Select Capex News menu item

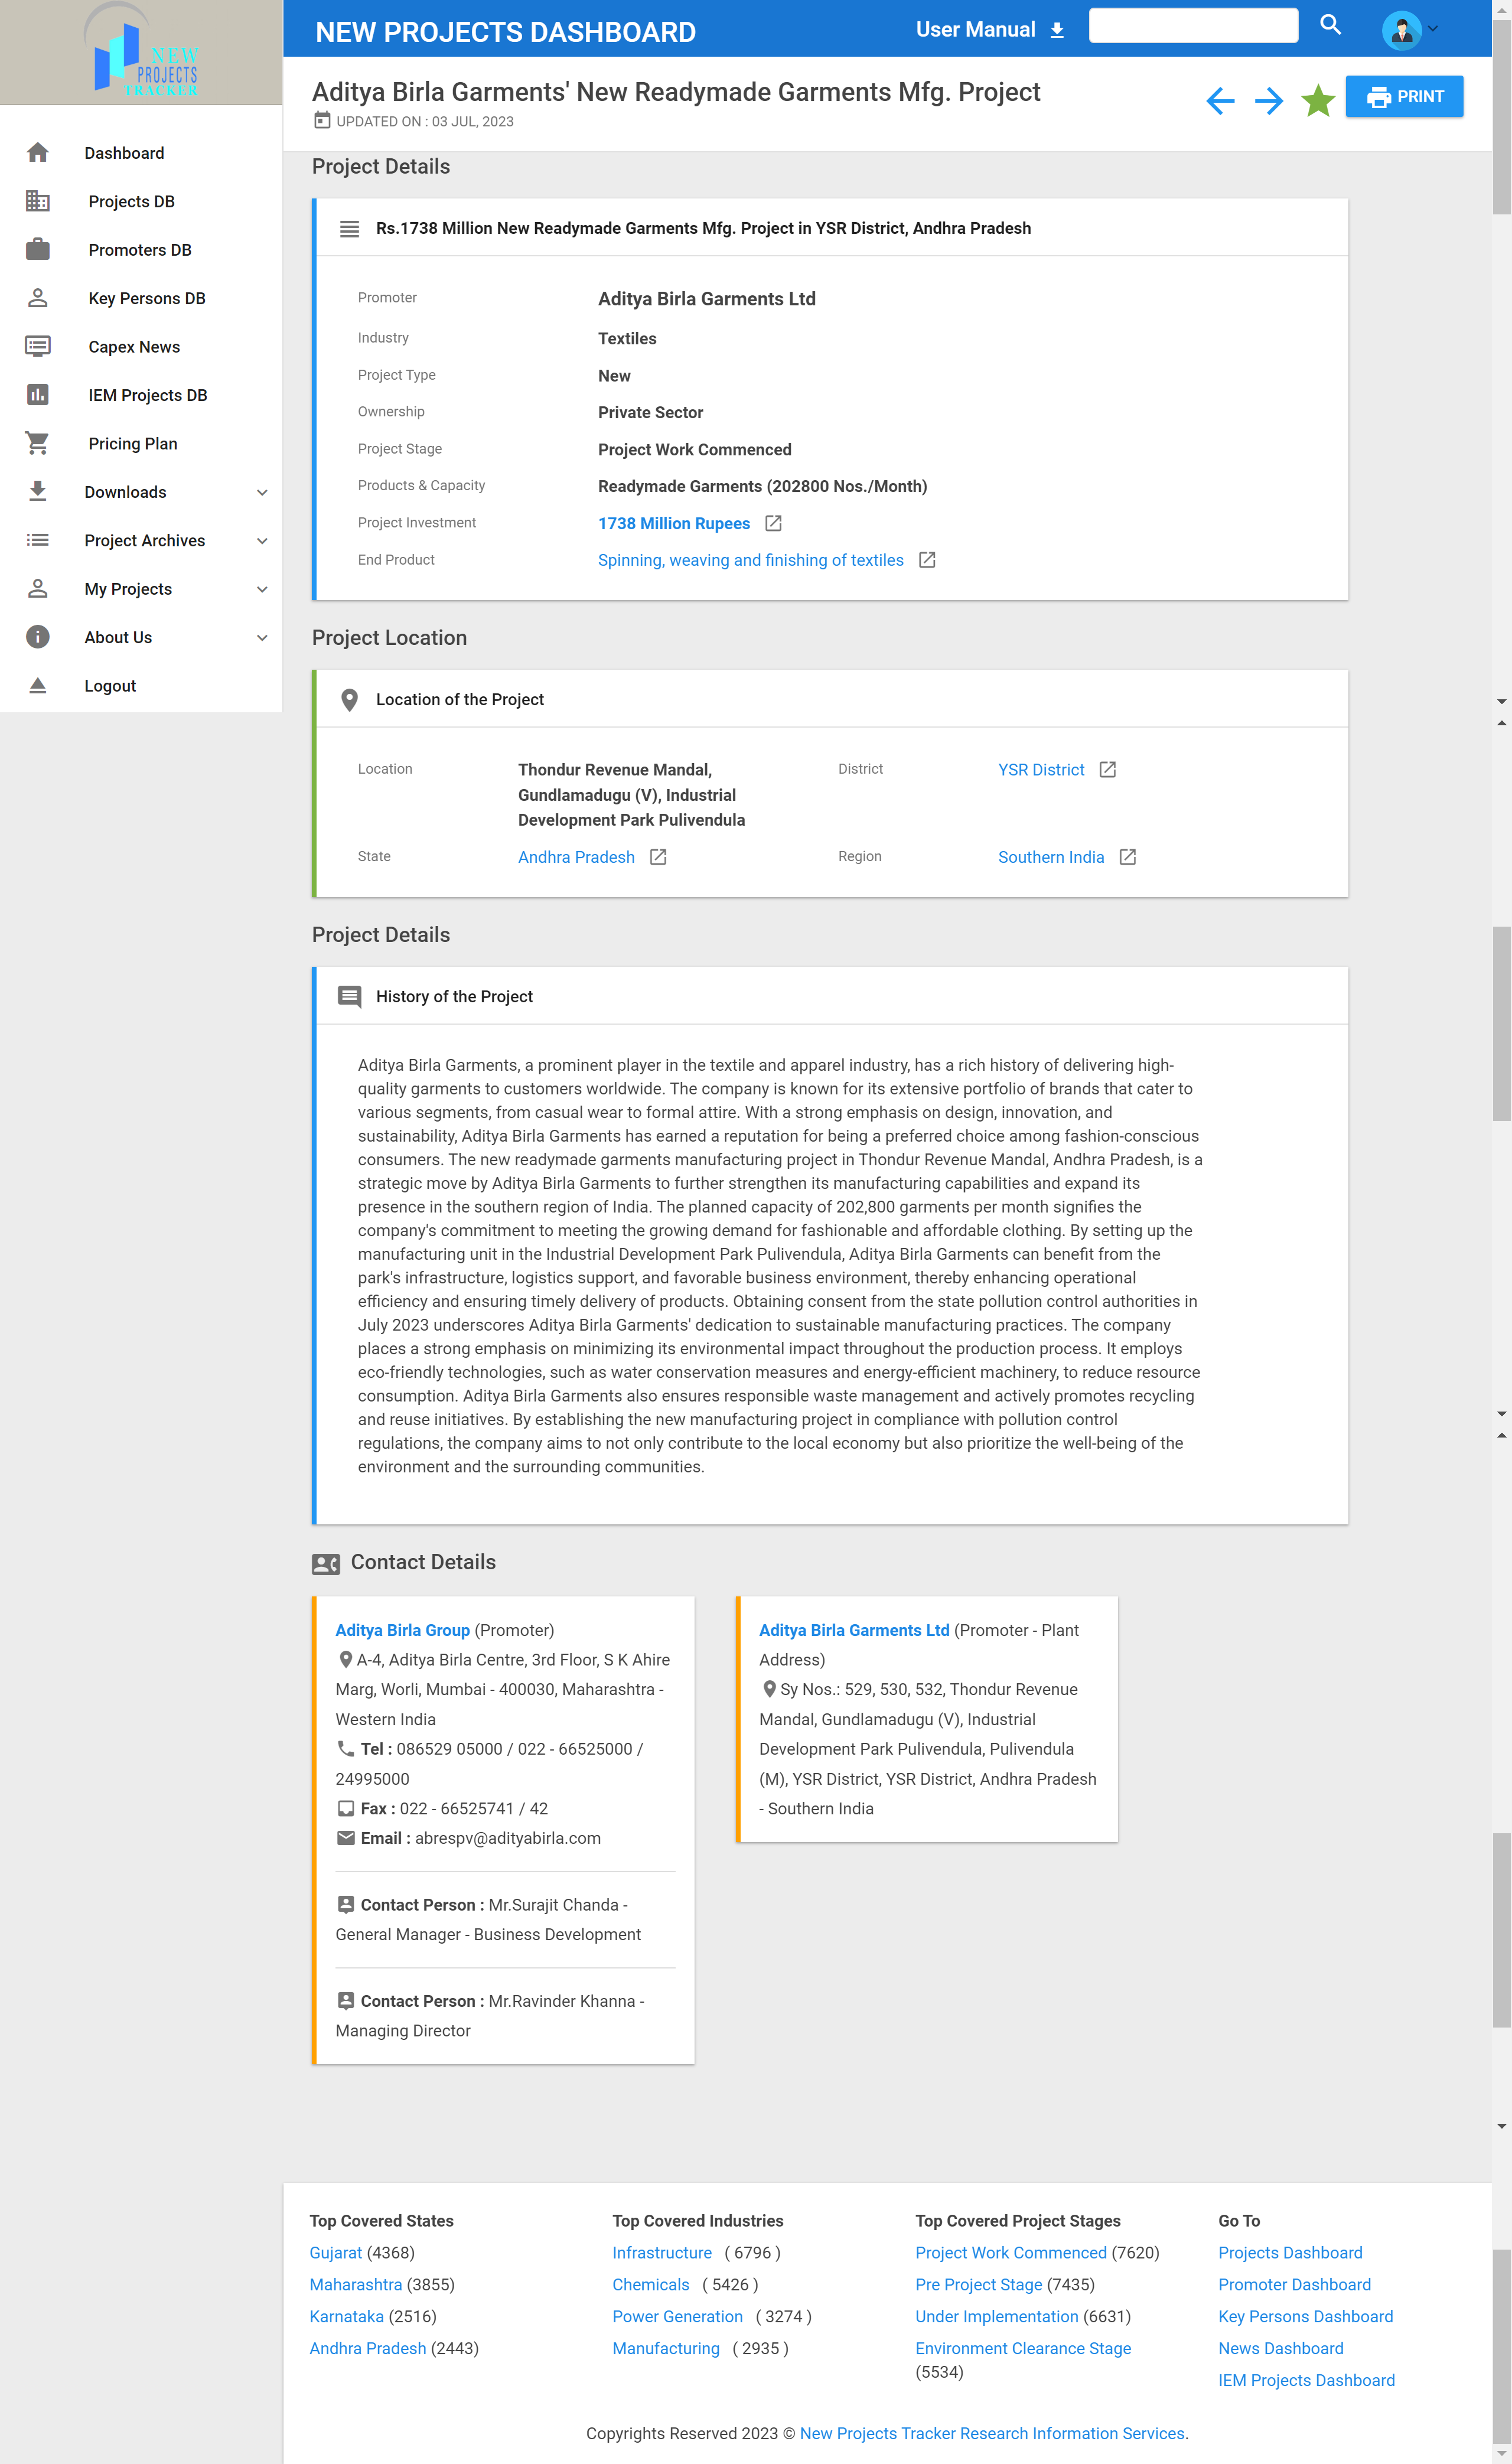(134, 347)
